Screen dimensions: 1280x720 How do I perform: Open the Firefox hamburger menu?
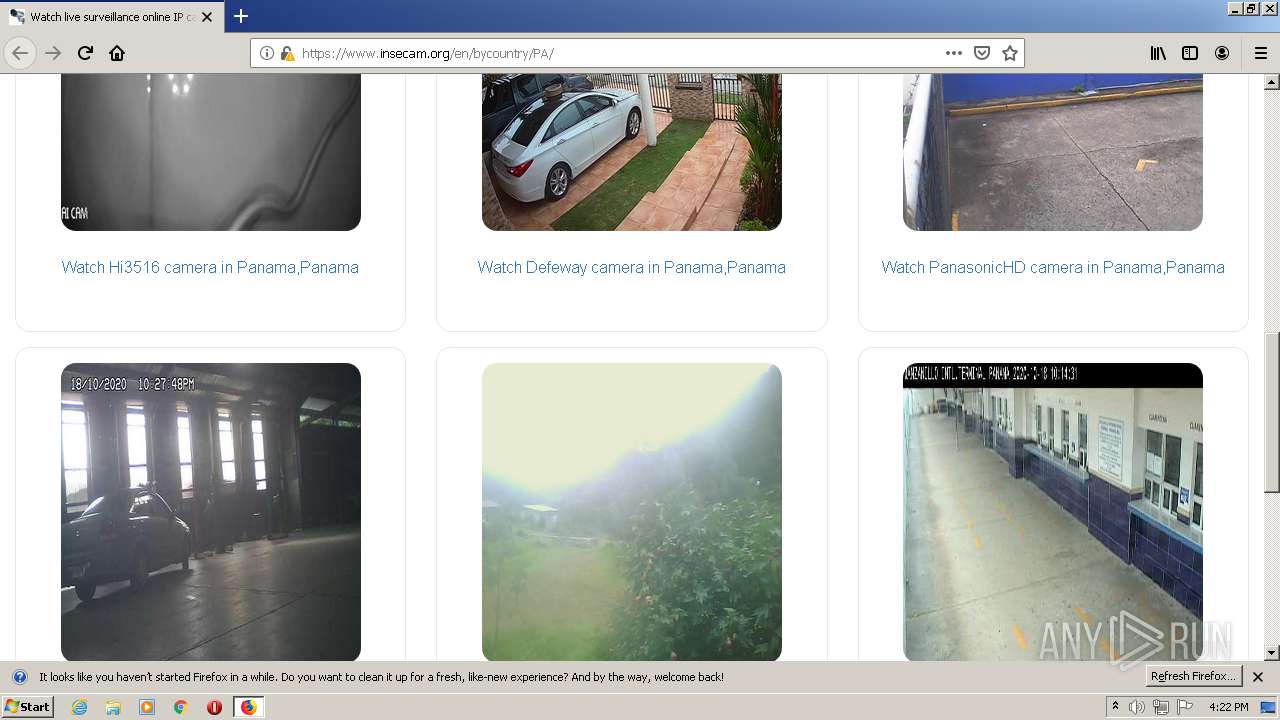[x=1260, y=53]
